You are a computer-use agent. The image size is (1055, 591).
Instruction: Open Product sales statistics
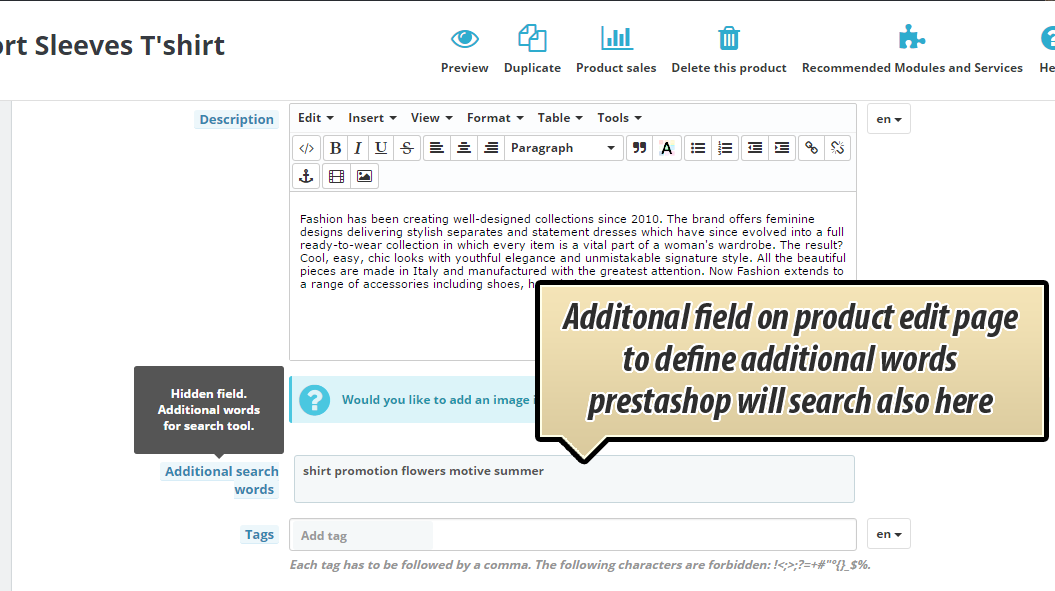616,39
